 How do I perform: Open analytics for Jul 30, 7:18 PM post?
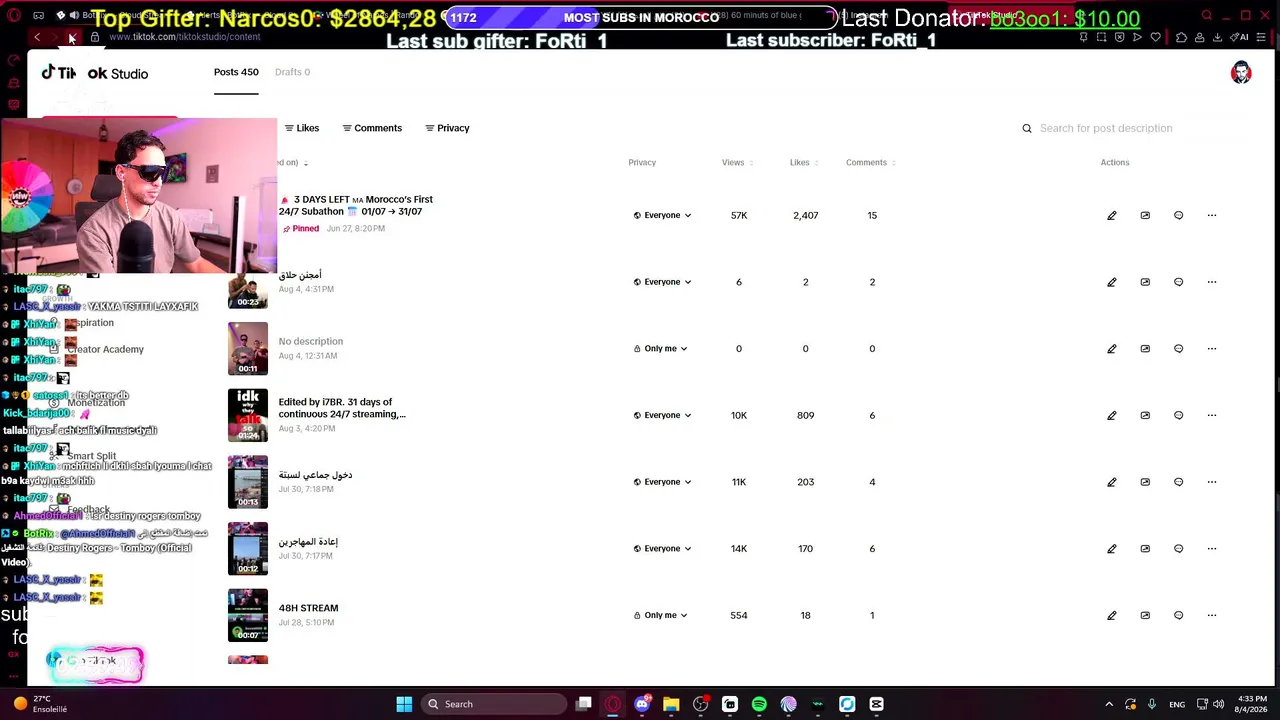[1145, 482]
